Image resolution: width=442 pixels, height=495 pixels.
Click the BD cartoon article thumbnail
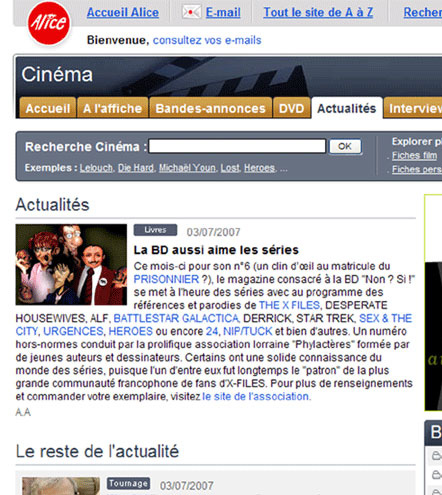point(71,265)
